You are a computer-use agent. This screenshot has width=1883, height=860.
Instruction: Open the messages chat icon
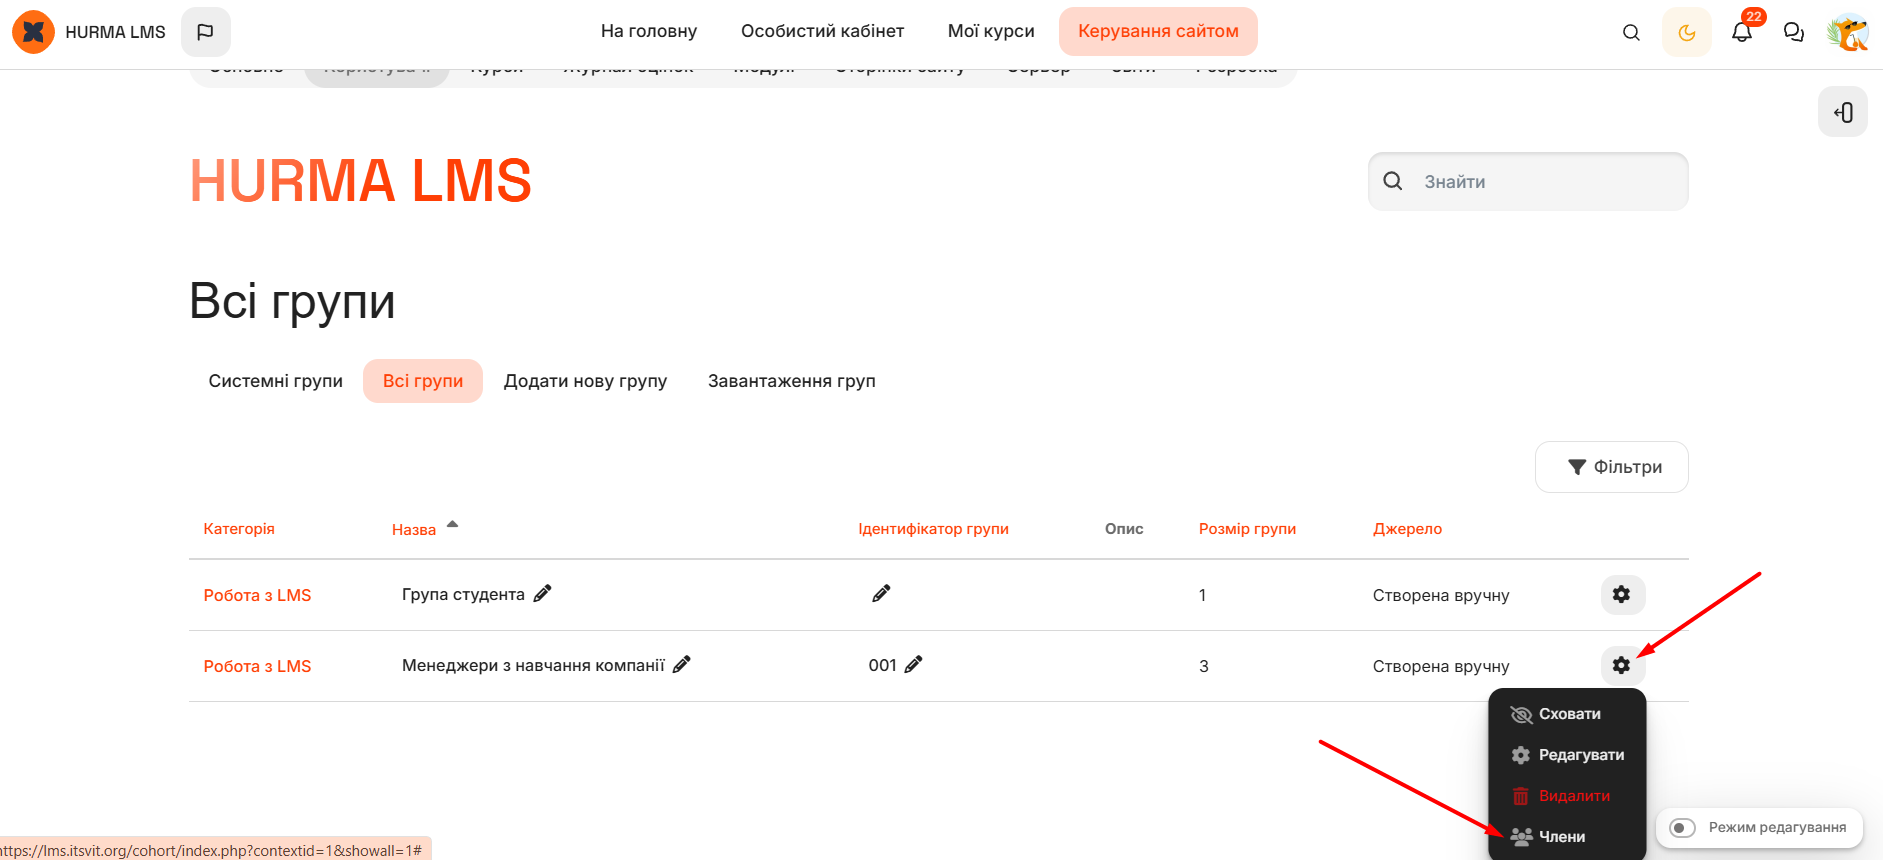coord(1794,32)
